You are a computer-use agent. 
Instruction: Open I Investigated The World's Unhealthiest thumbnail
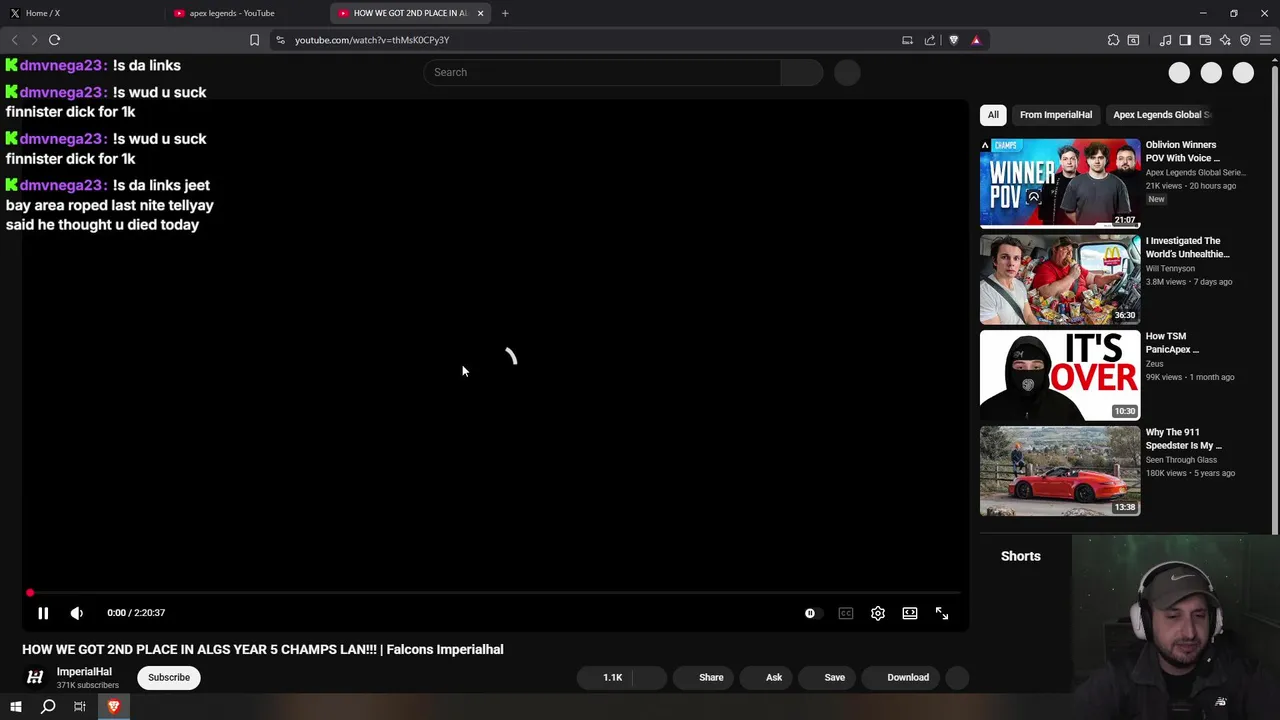[x=1060, y=279]
